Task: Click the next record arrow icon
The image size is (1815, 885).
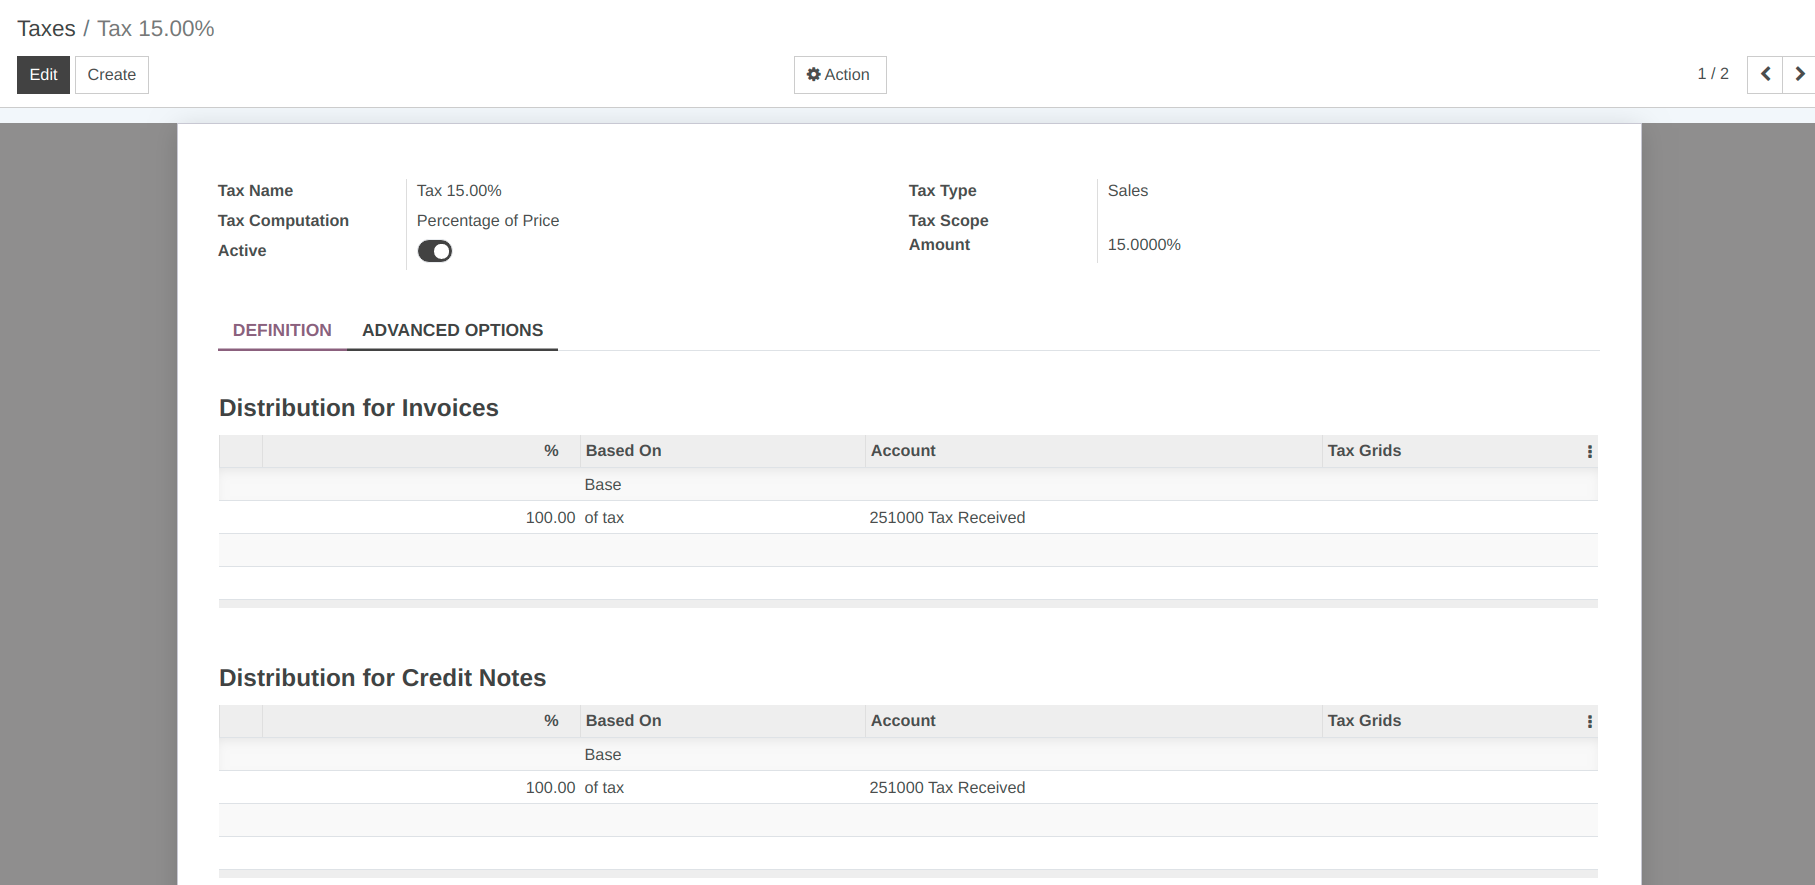Action: [1799, 74]
